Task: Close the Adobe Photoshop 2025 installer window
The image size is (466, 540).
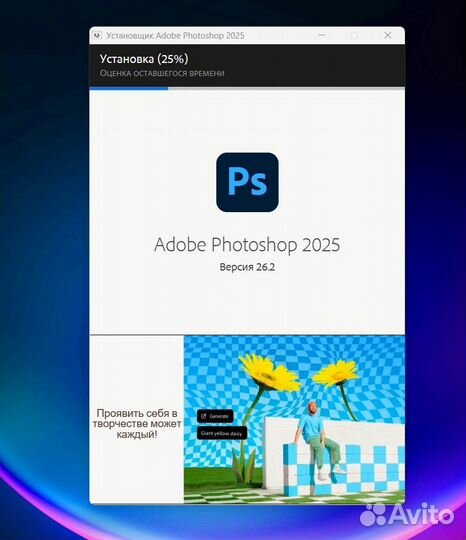Action: [387, 35]
